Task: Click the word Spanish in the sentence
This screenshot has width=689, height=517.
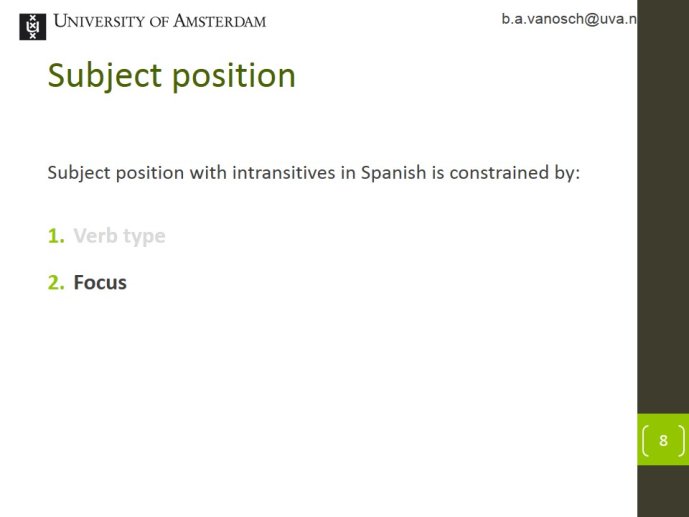Action: pos(393,173)
